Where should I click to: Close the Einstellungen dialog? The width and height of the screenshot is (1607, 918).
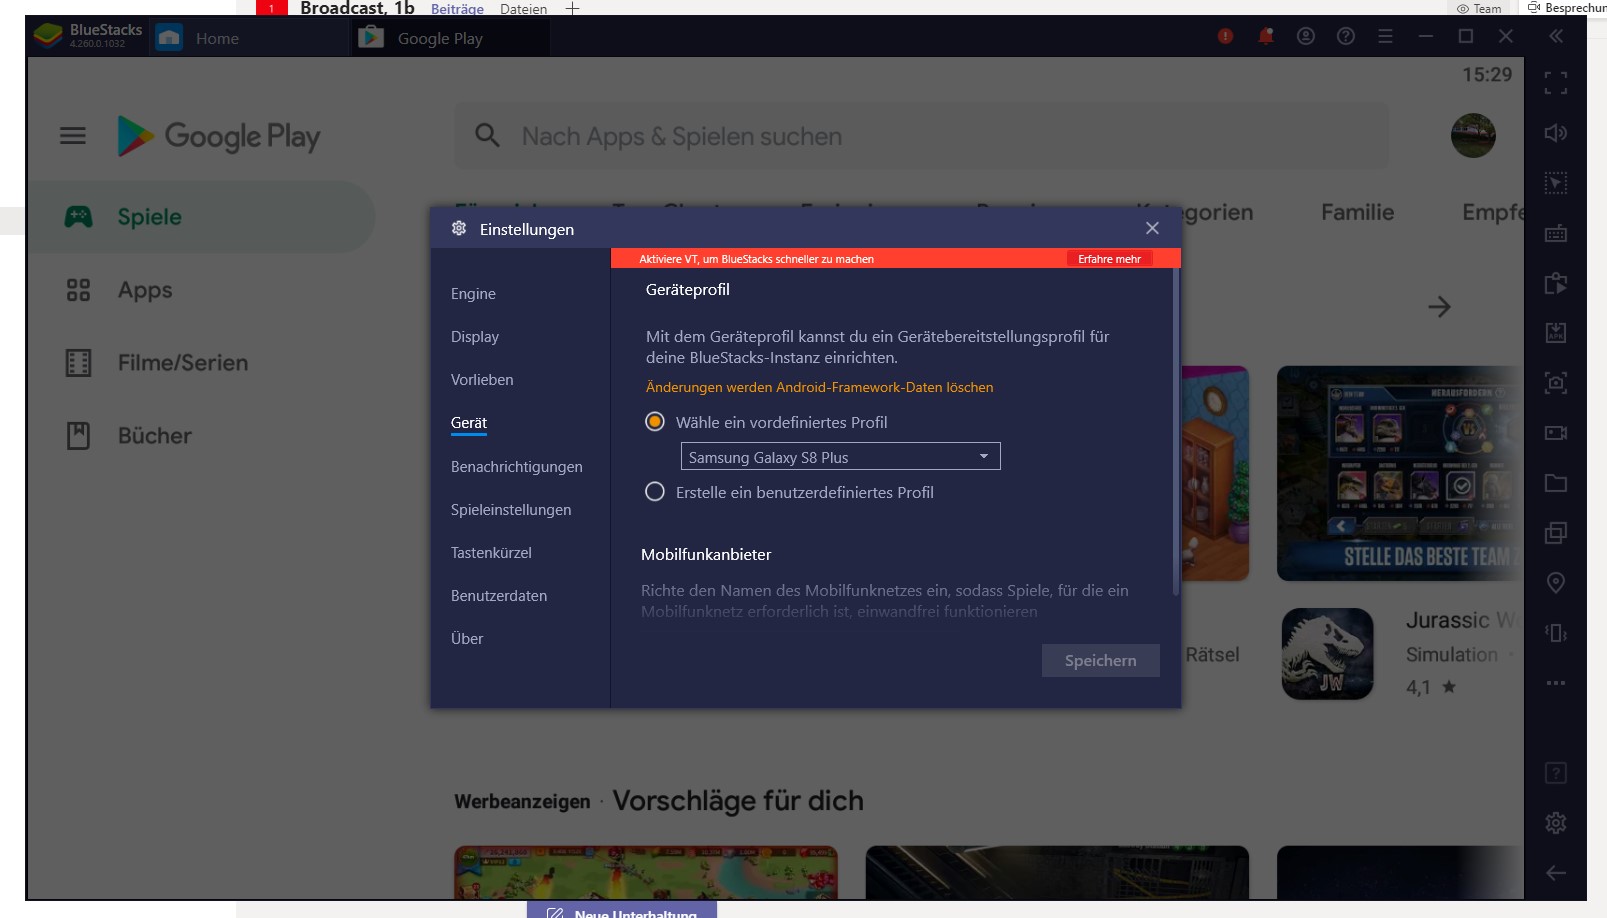click(x=1152, y=229)
